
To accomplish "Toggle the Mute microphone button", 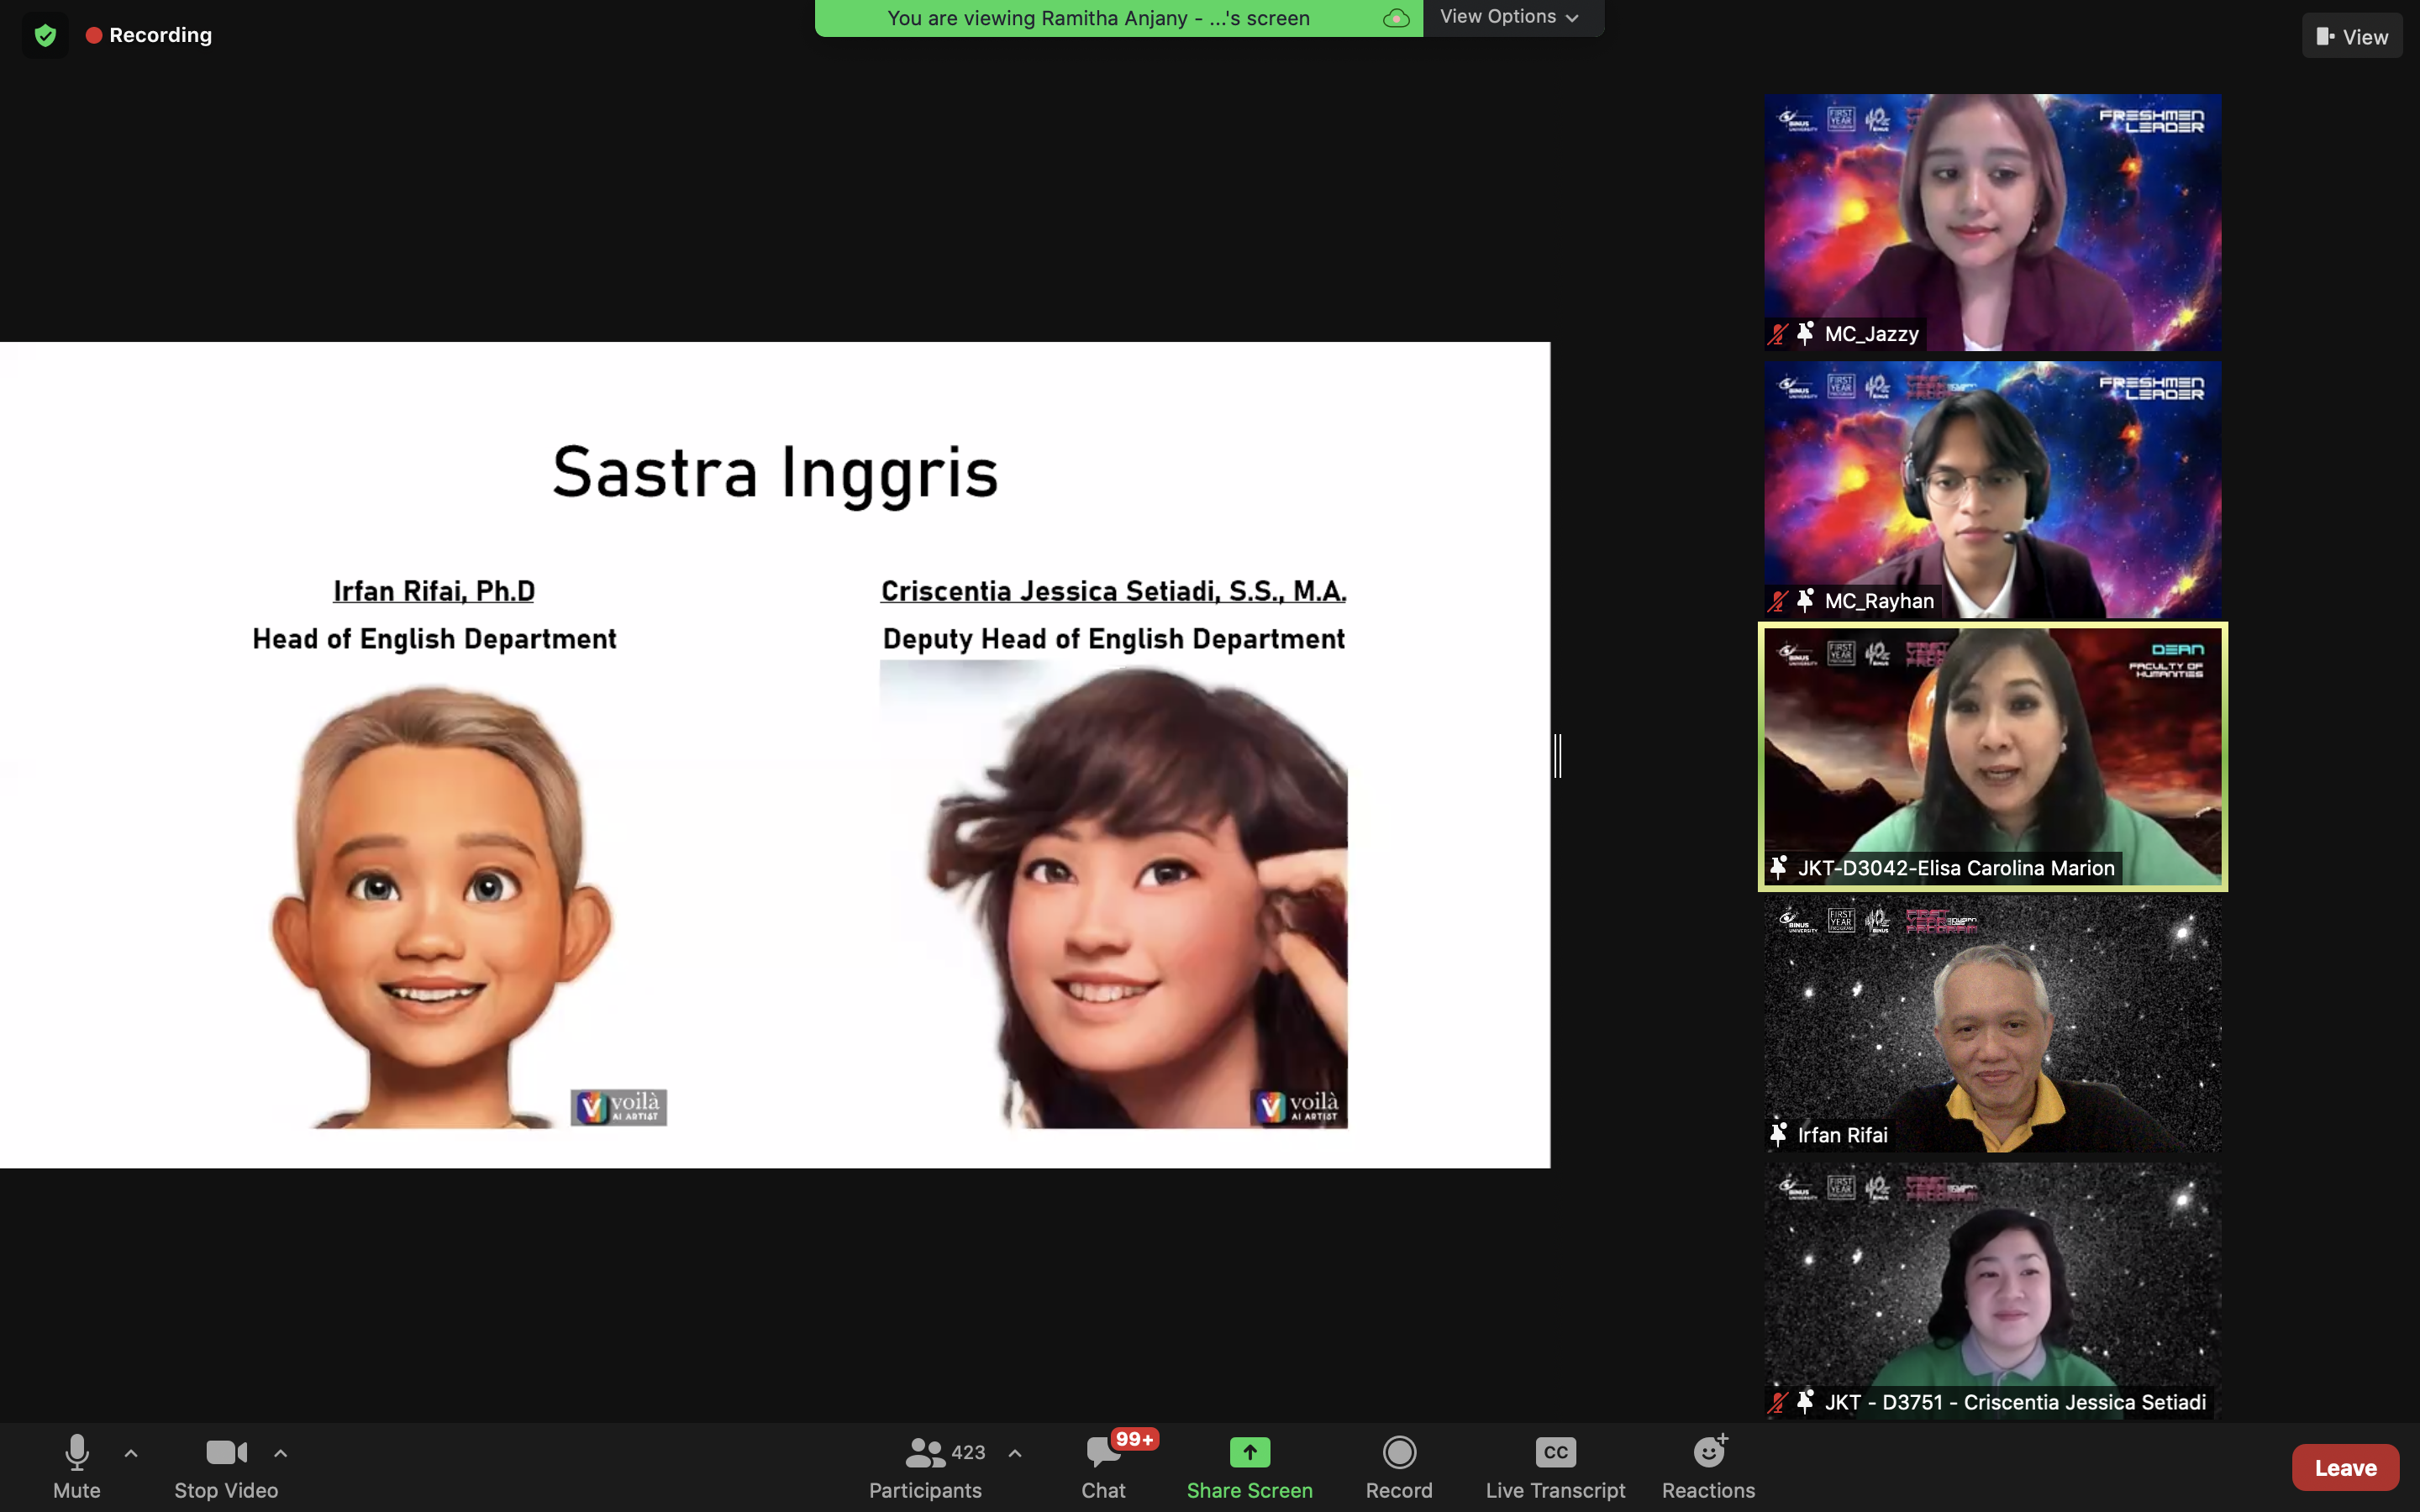I will [77, 1452].
